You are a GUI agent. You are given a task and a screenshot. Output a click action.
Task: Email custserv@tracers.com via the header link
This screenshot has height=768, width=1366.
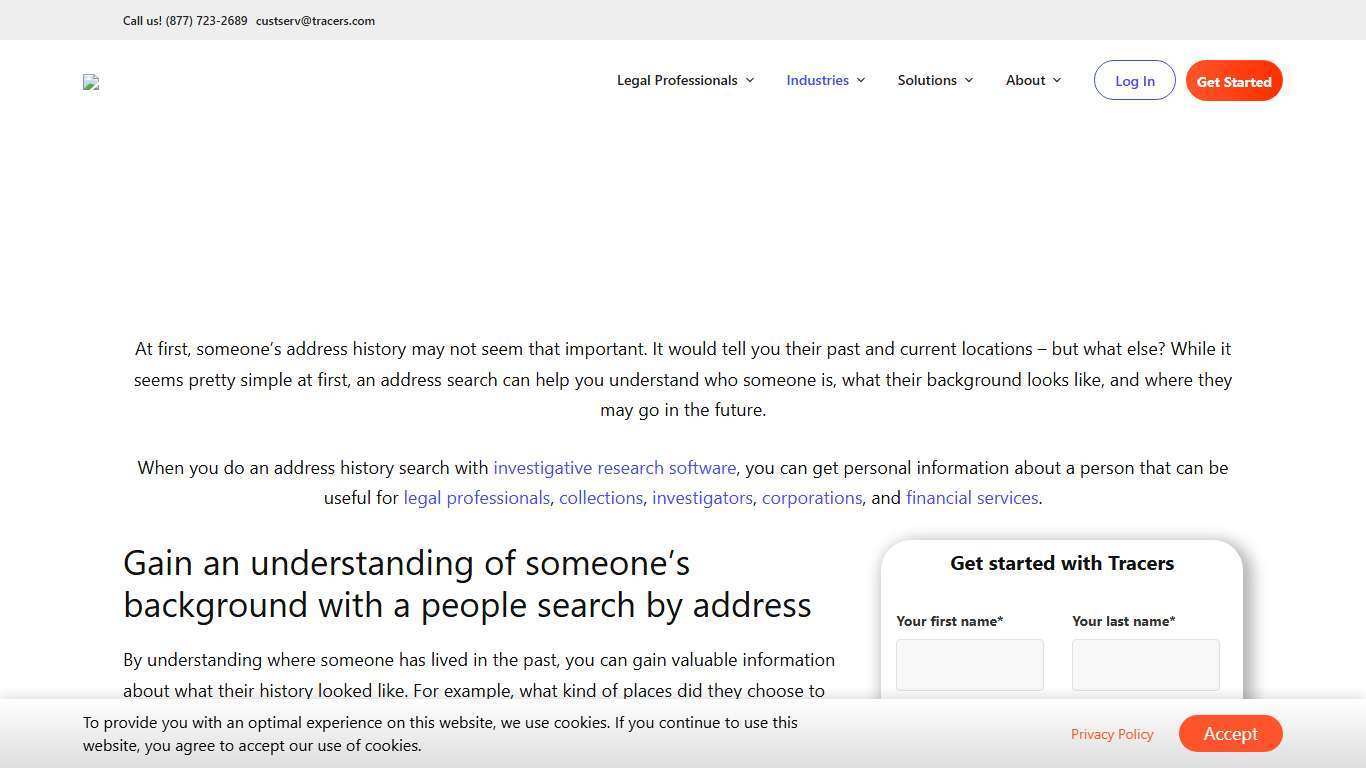click(315, 20)
